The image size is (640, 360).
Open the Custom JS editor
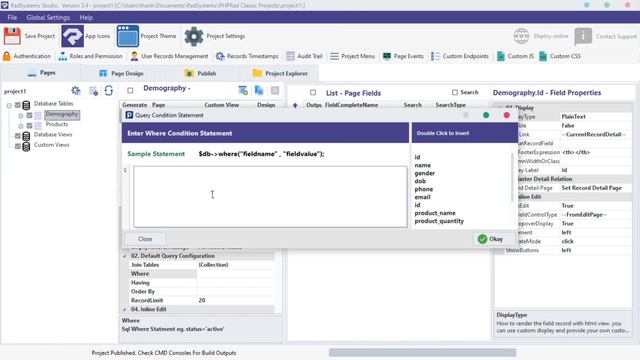point(515,56)
